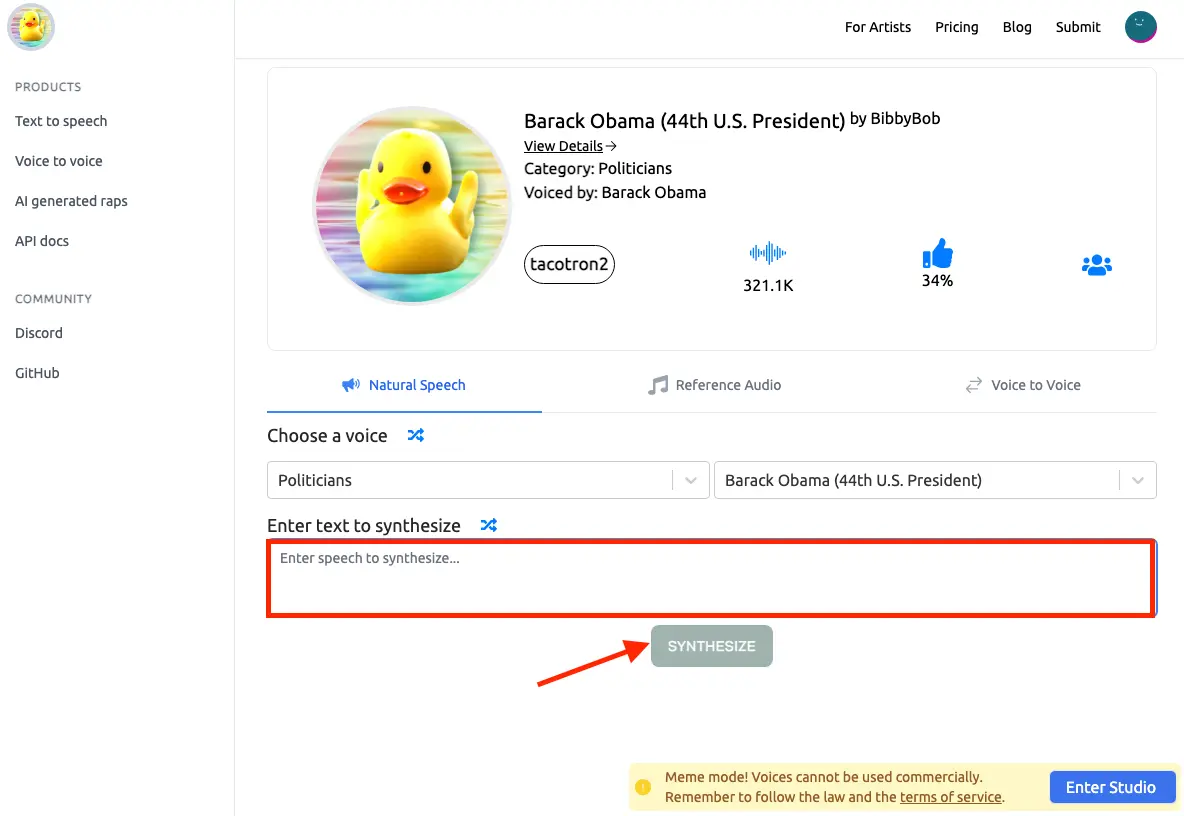Click the SYNTHESIZE button

[711, 646]
